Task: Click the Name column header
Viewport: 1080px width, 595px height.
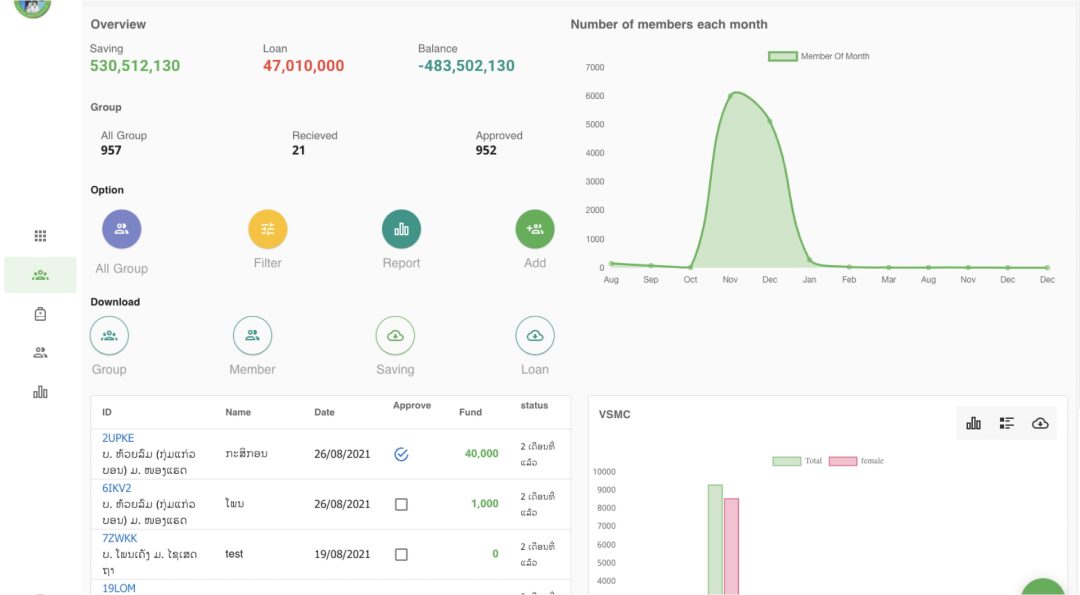Action: tap(238, 413)
